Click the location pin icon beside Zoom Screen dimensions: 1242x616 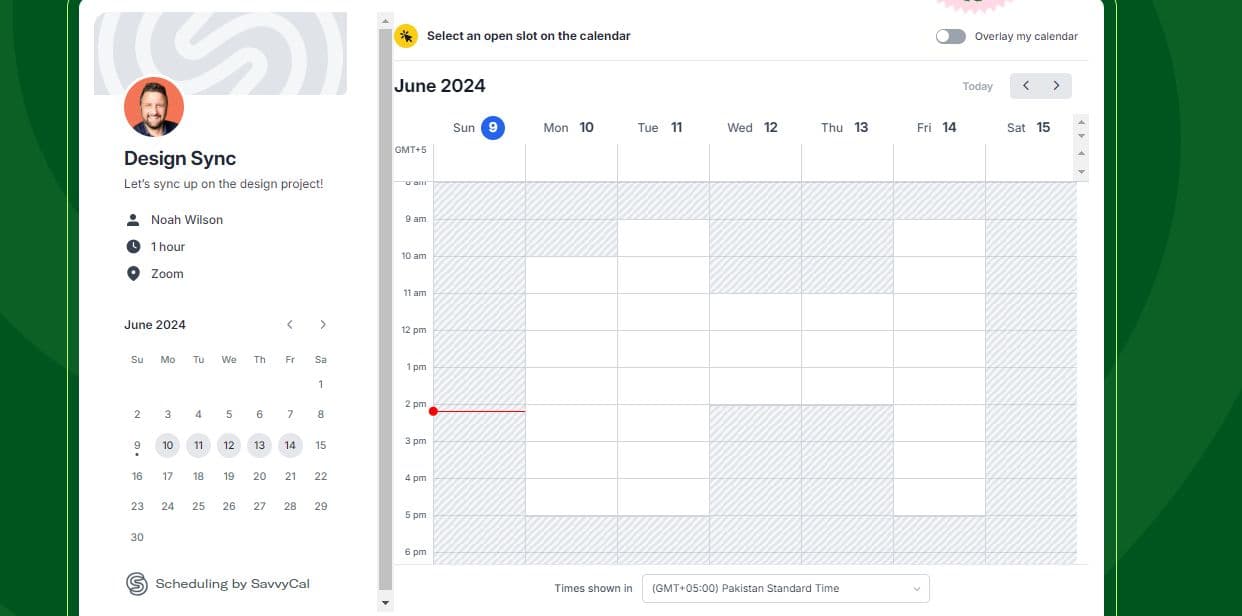133,274
